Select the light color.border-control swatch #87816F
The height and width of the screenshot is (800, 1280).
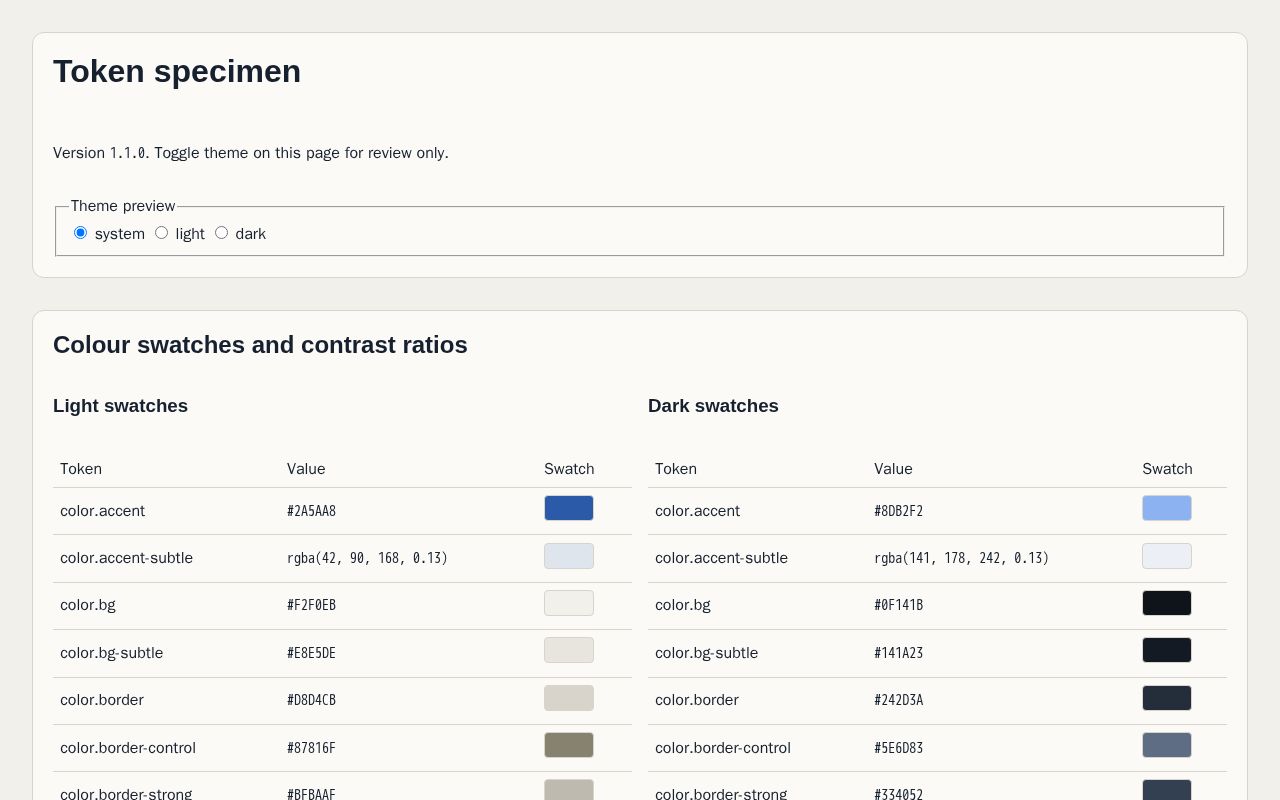click(569, 745)
